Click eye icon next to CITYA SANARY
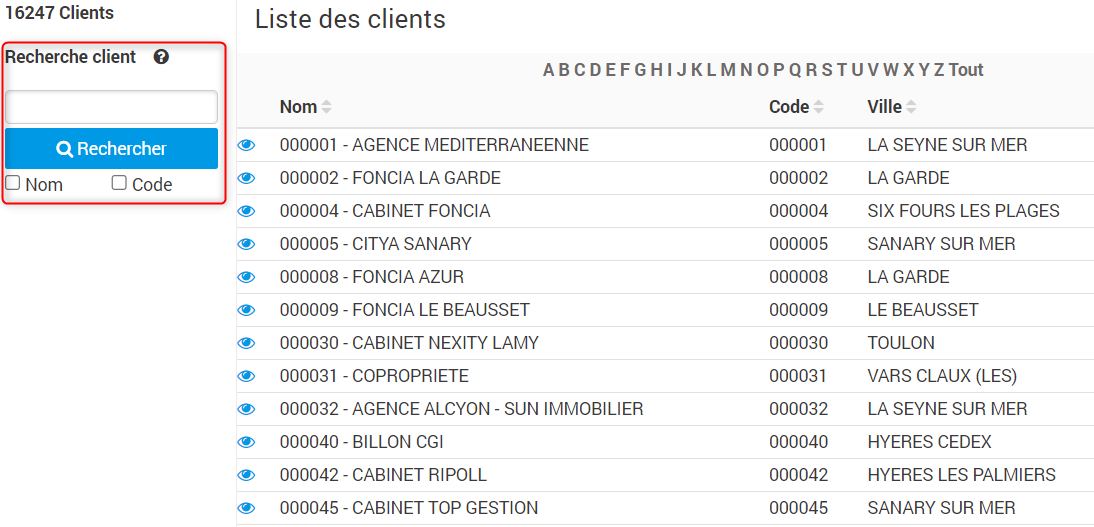 click(x=246, y=244)
